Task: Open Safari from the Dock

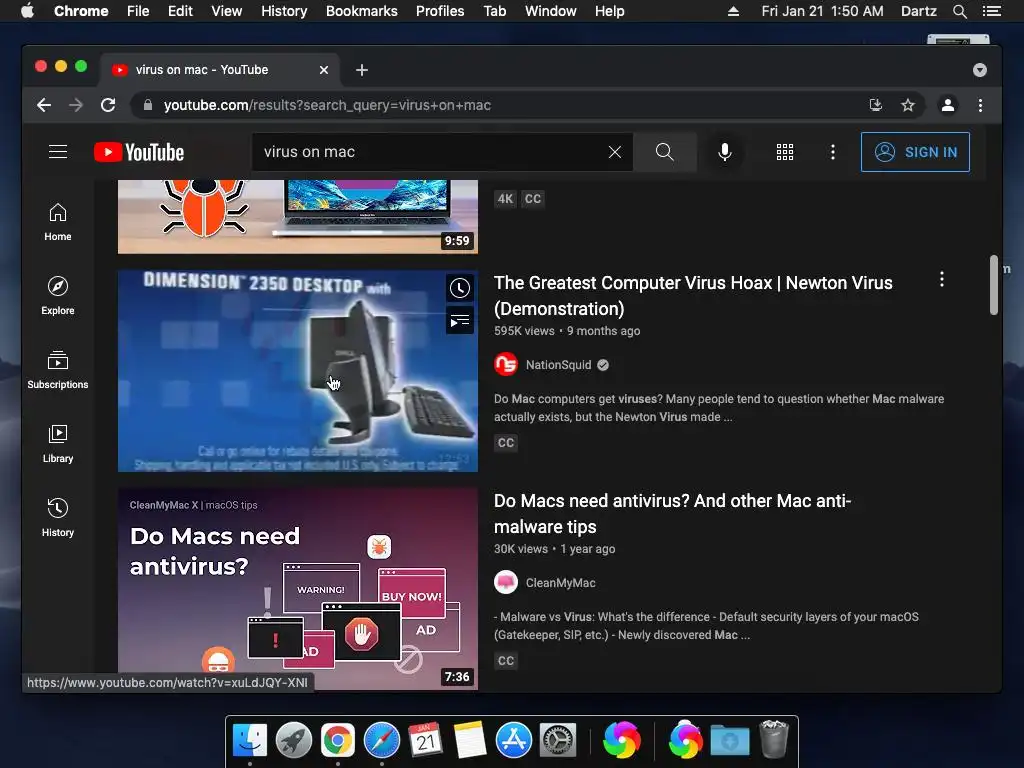Action: (x=382, y=741)
